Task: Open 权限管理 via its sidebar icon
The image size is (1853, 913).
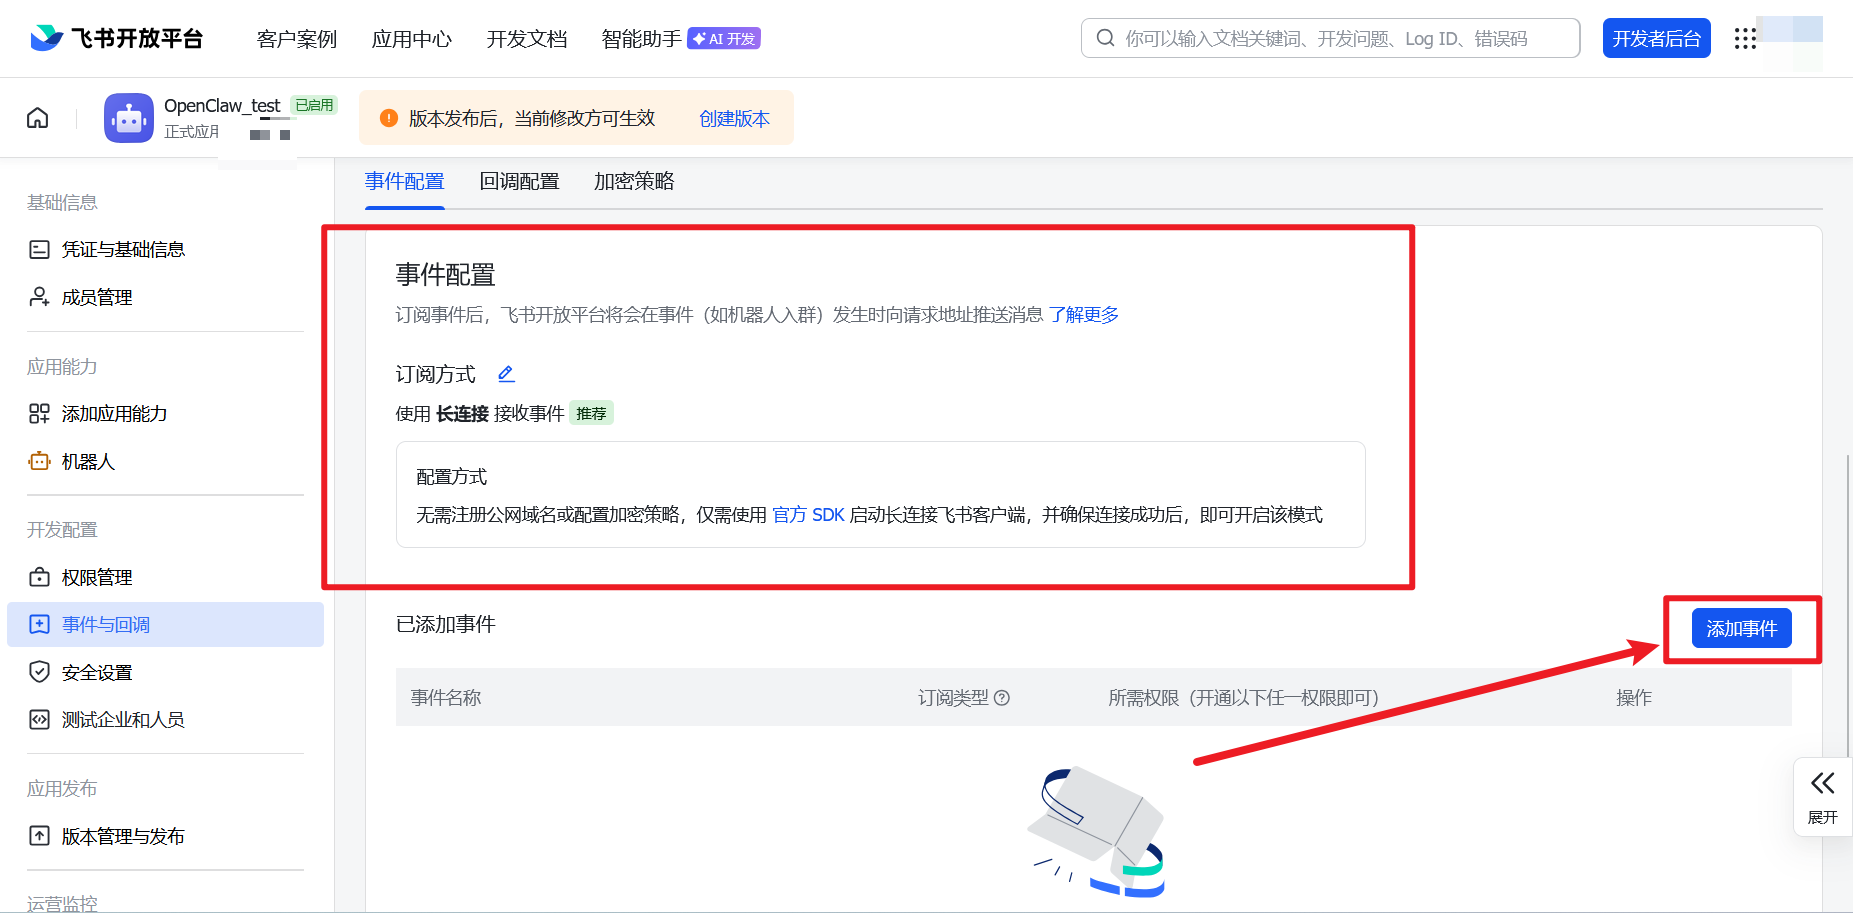Action: [39, 576]
